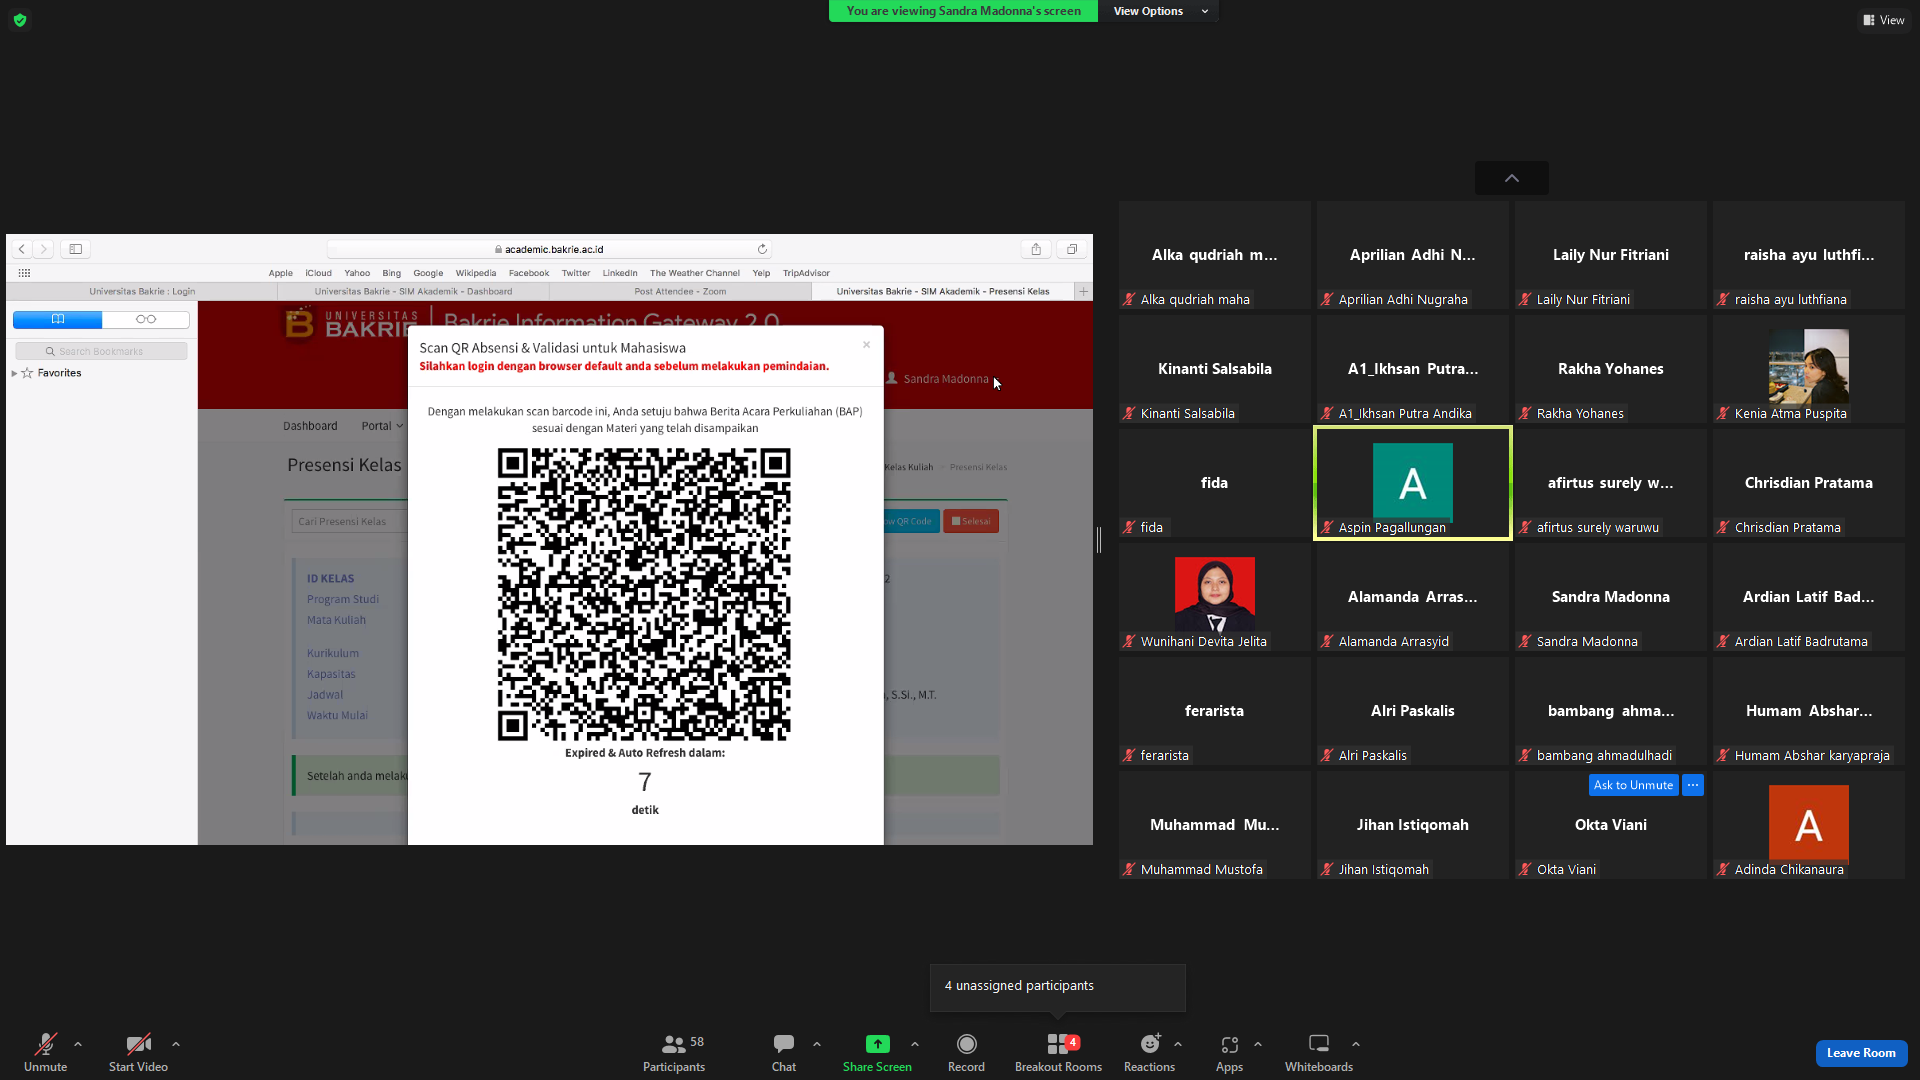Click the green encryption shield icon
The width and height of the screenshot is (1920, 1080).
coord(20,20)
